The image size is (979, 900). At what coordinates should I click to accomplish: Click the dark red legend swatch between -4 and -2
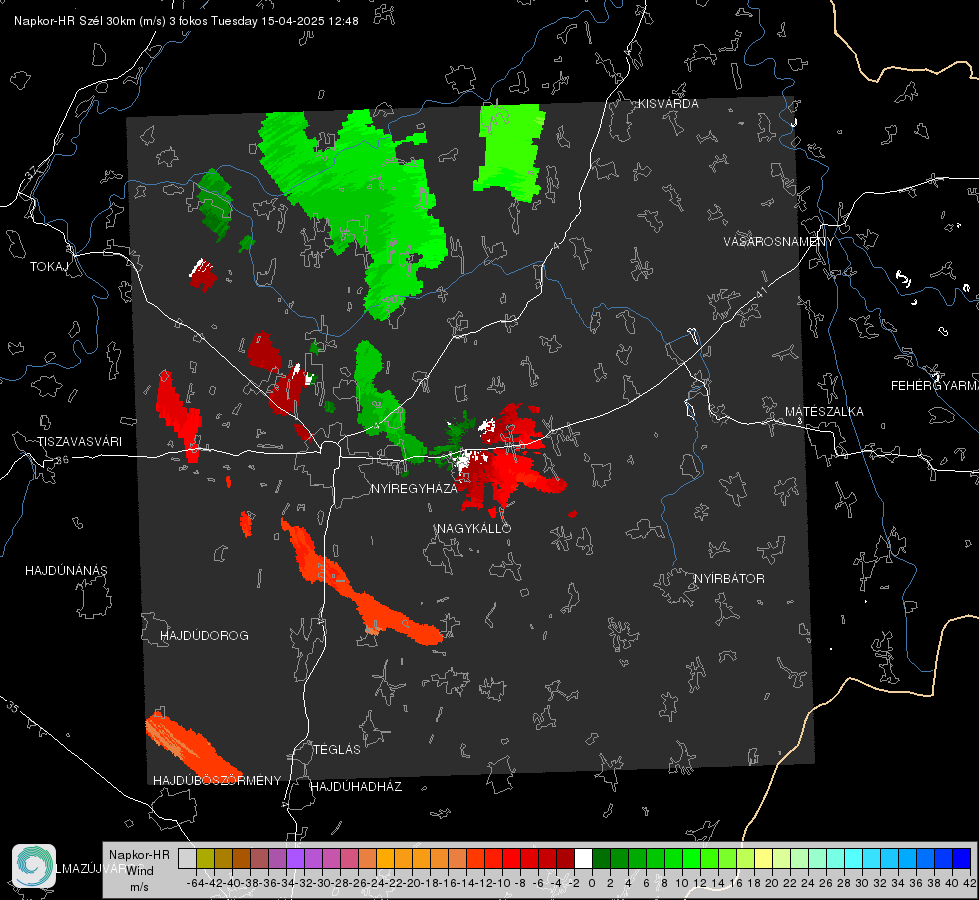565,858
